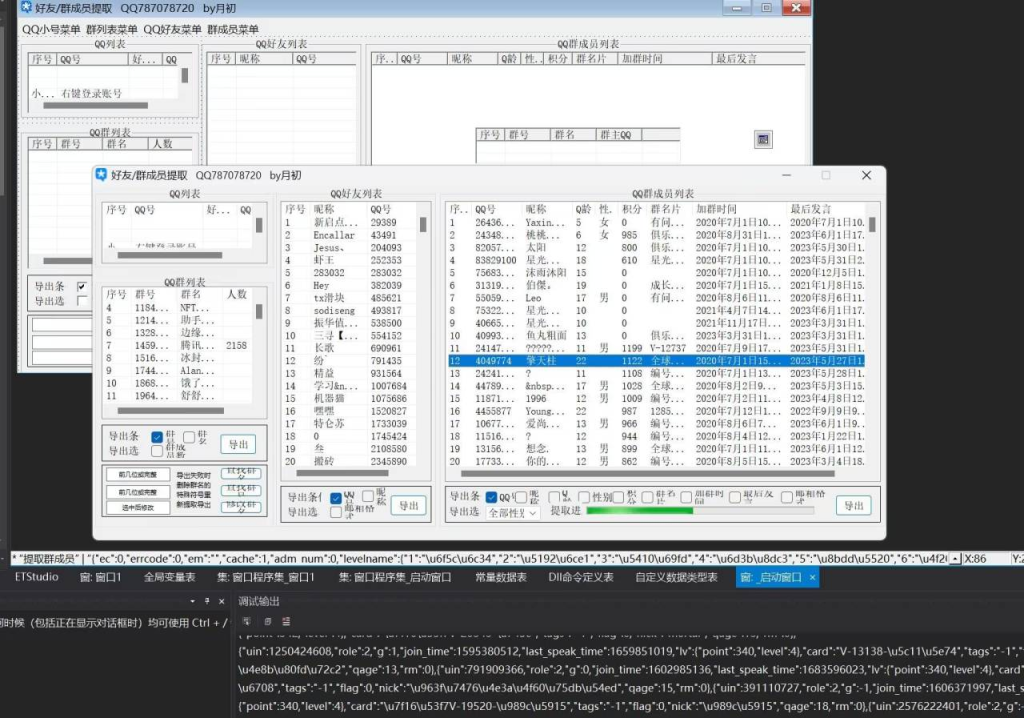Image resolution: width=1024 pixels, height=718 pixels.
Task: Uncheck the 导出条 checkbox in the back window
Action: (82, 286)
